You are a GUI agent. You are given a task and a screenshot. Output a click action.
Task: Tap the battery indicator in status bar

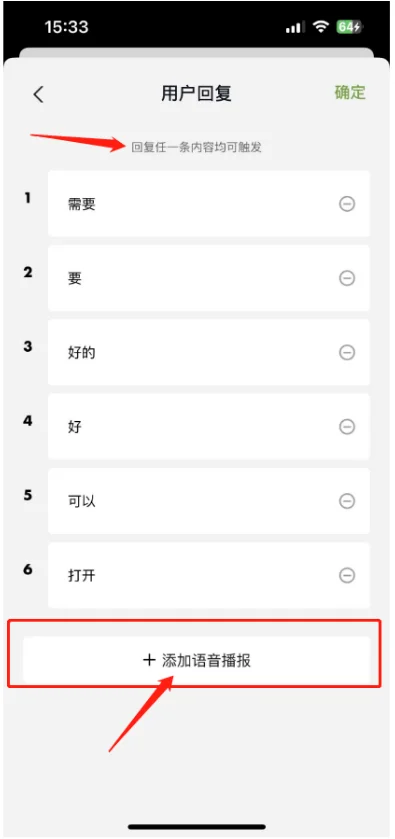pos(350,27)
